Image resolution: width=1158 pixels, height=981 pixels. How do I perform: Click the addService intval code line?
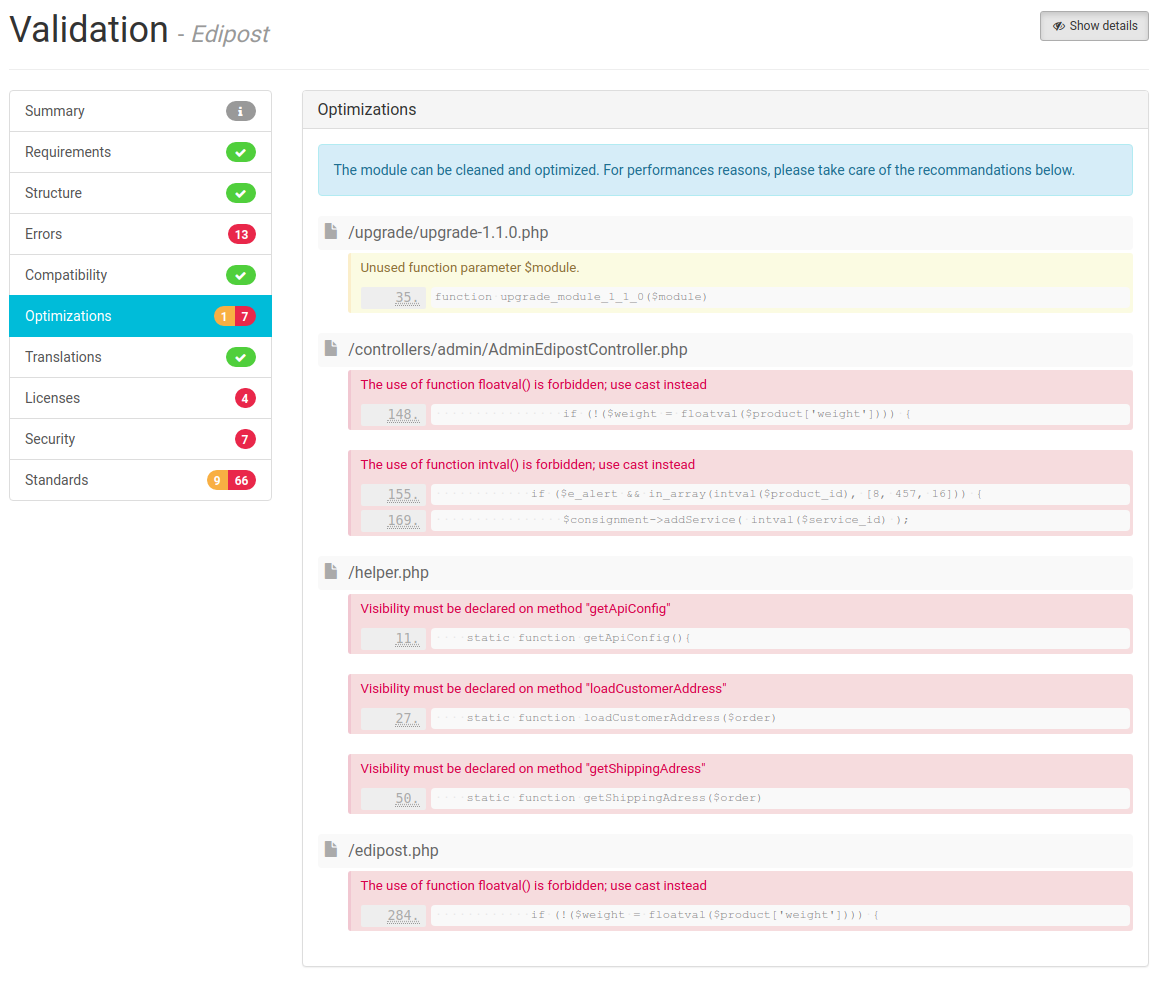(781, 520)
